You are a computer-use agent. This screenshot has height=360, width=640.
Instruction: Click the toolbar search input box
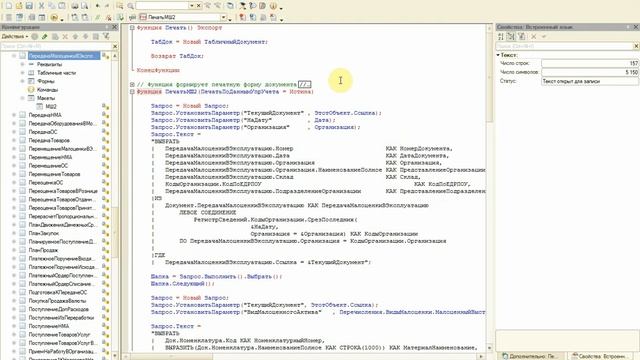162,6
